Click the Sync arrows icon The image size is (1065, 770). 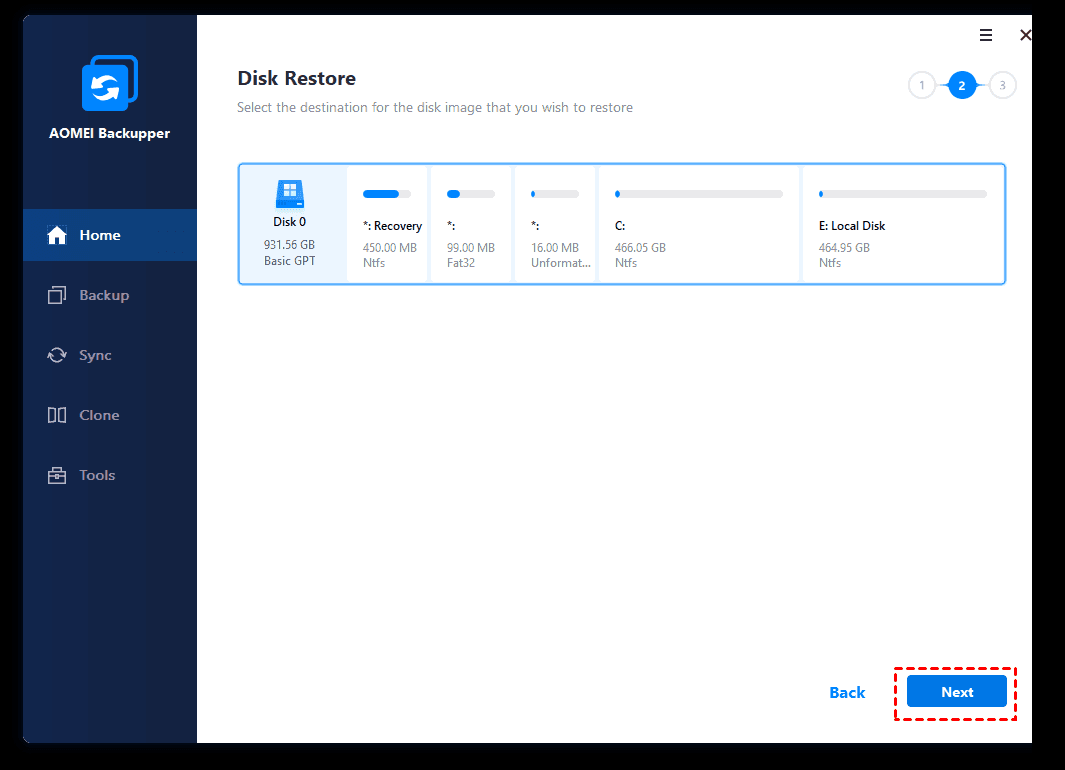[57, 355]
